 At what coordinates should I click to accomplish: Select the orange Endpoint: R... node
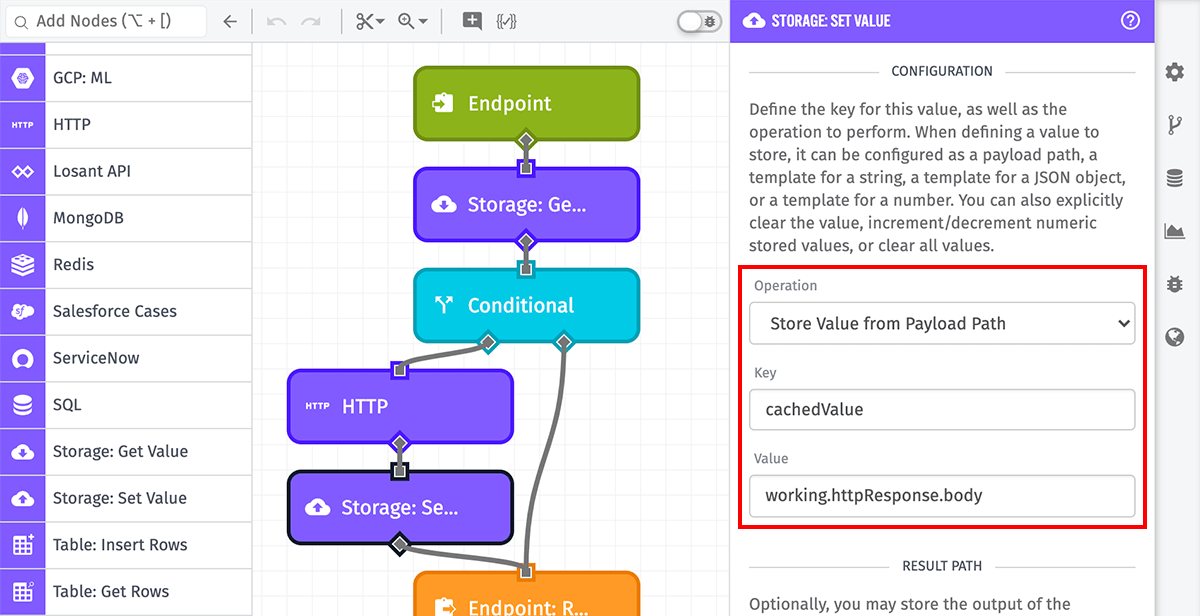click(526, 594)
